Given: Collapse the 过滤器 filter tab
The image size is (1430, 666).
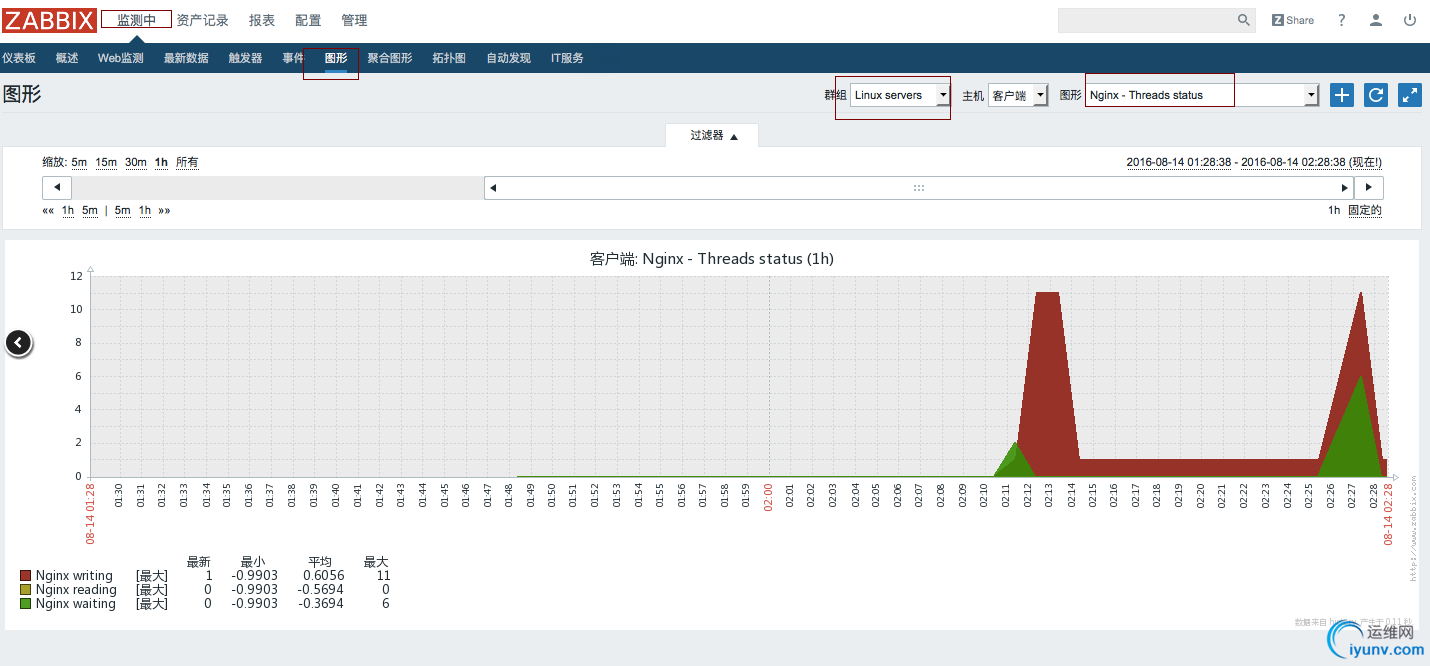Looking at the screenshot, I should click(x=713, y=135).
